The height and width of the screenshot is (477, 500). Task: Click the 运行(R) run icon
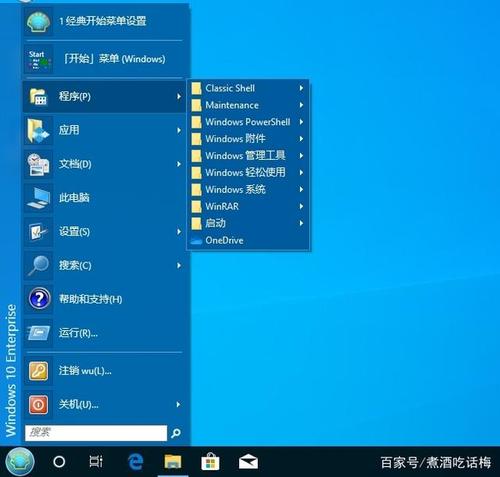click(38, 333)
